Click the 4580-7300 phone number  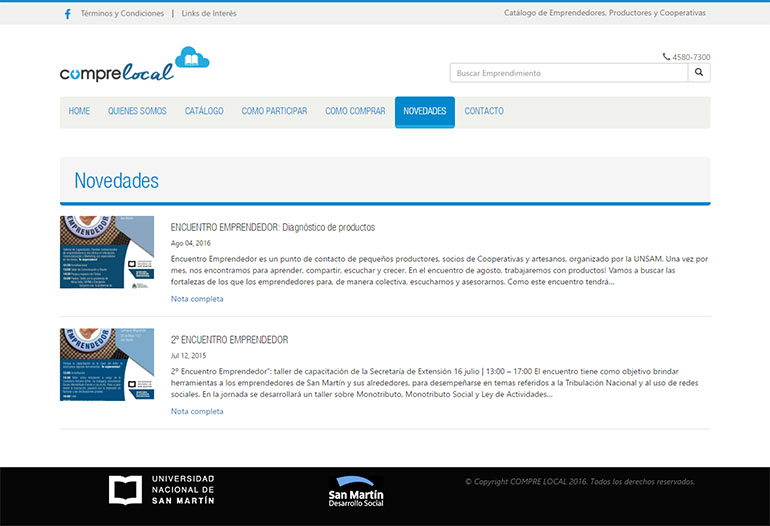point(691,57)
